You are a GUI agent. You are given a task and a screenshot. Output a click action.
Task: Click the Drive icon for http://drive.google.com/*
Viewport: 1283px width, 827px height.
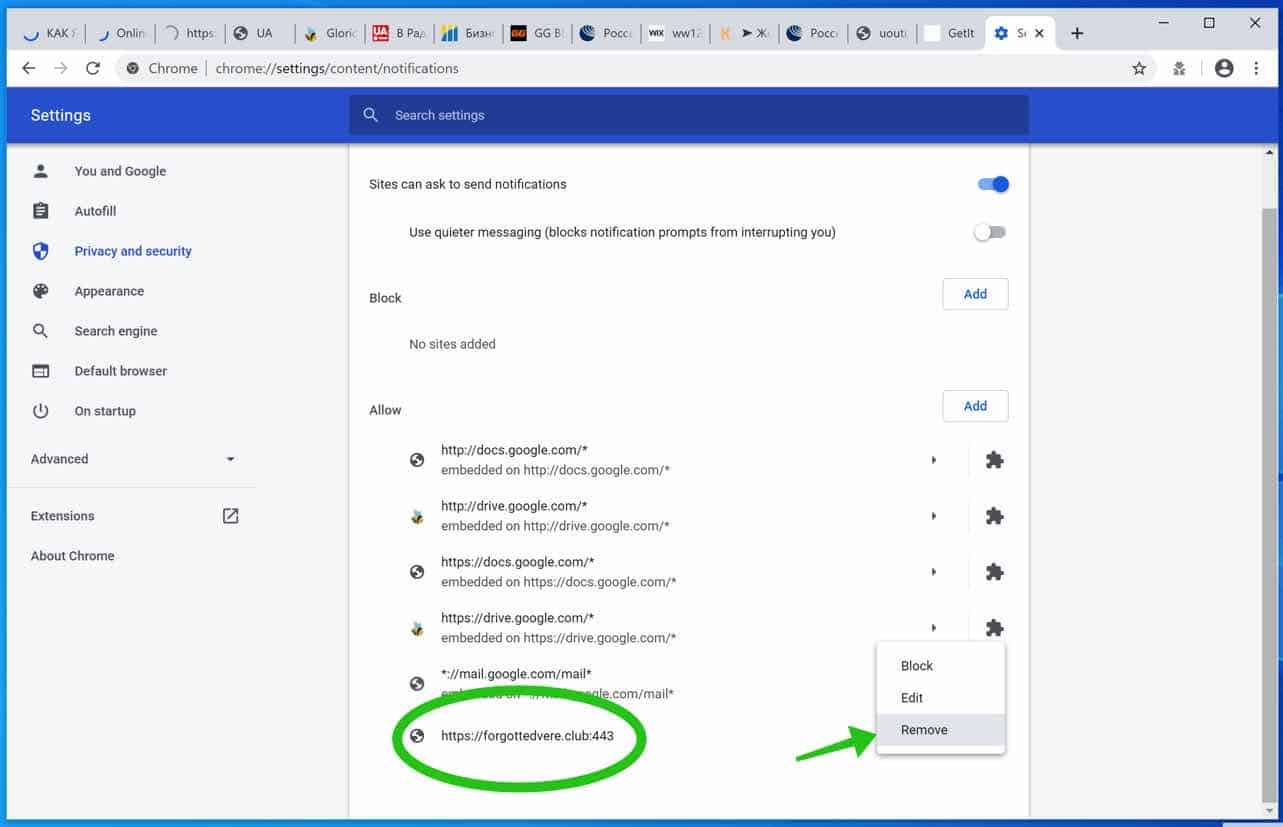pos(417,516)
